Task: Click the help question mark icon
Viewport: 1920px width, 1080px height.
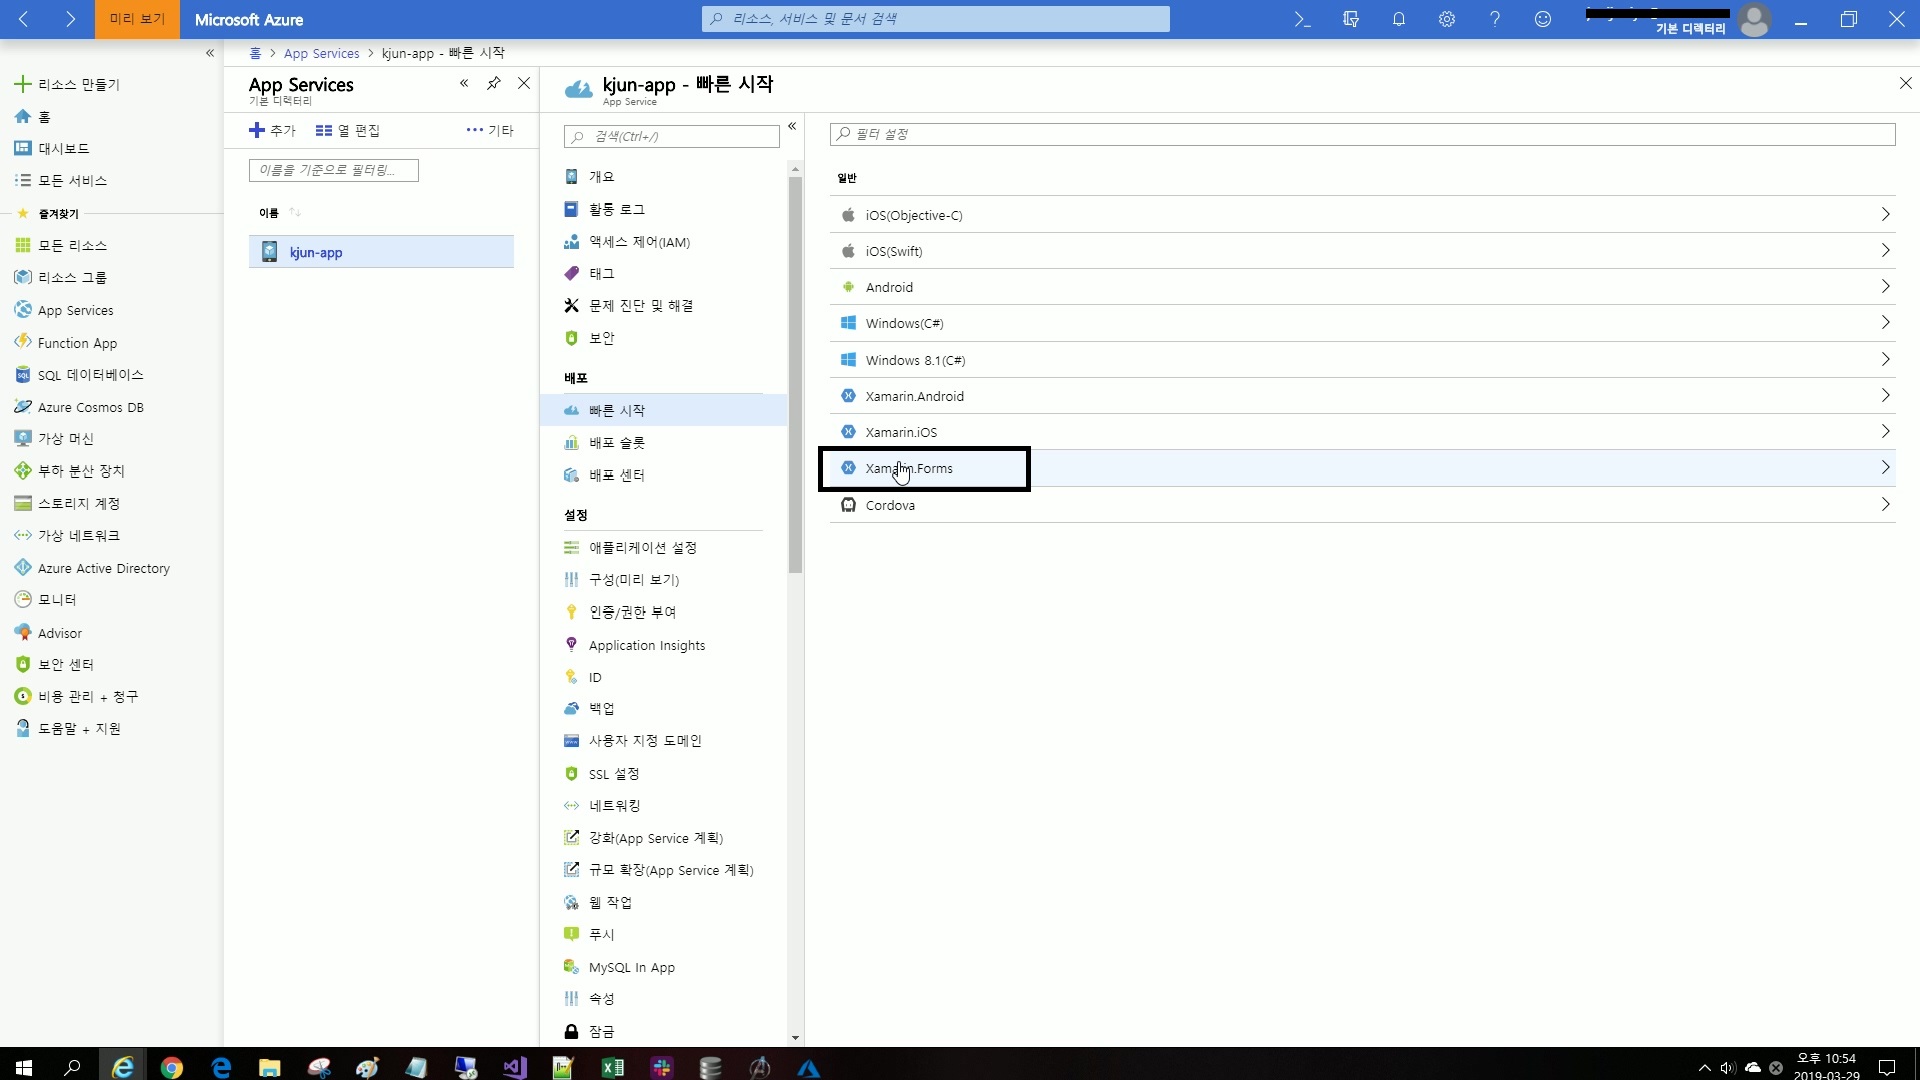Action: tap(1495, 19)
